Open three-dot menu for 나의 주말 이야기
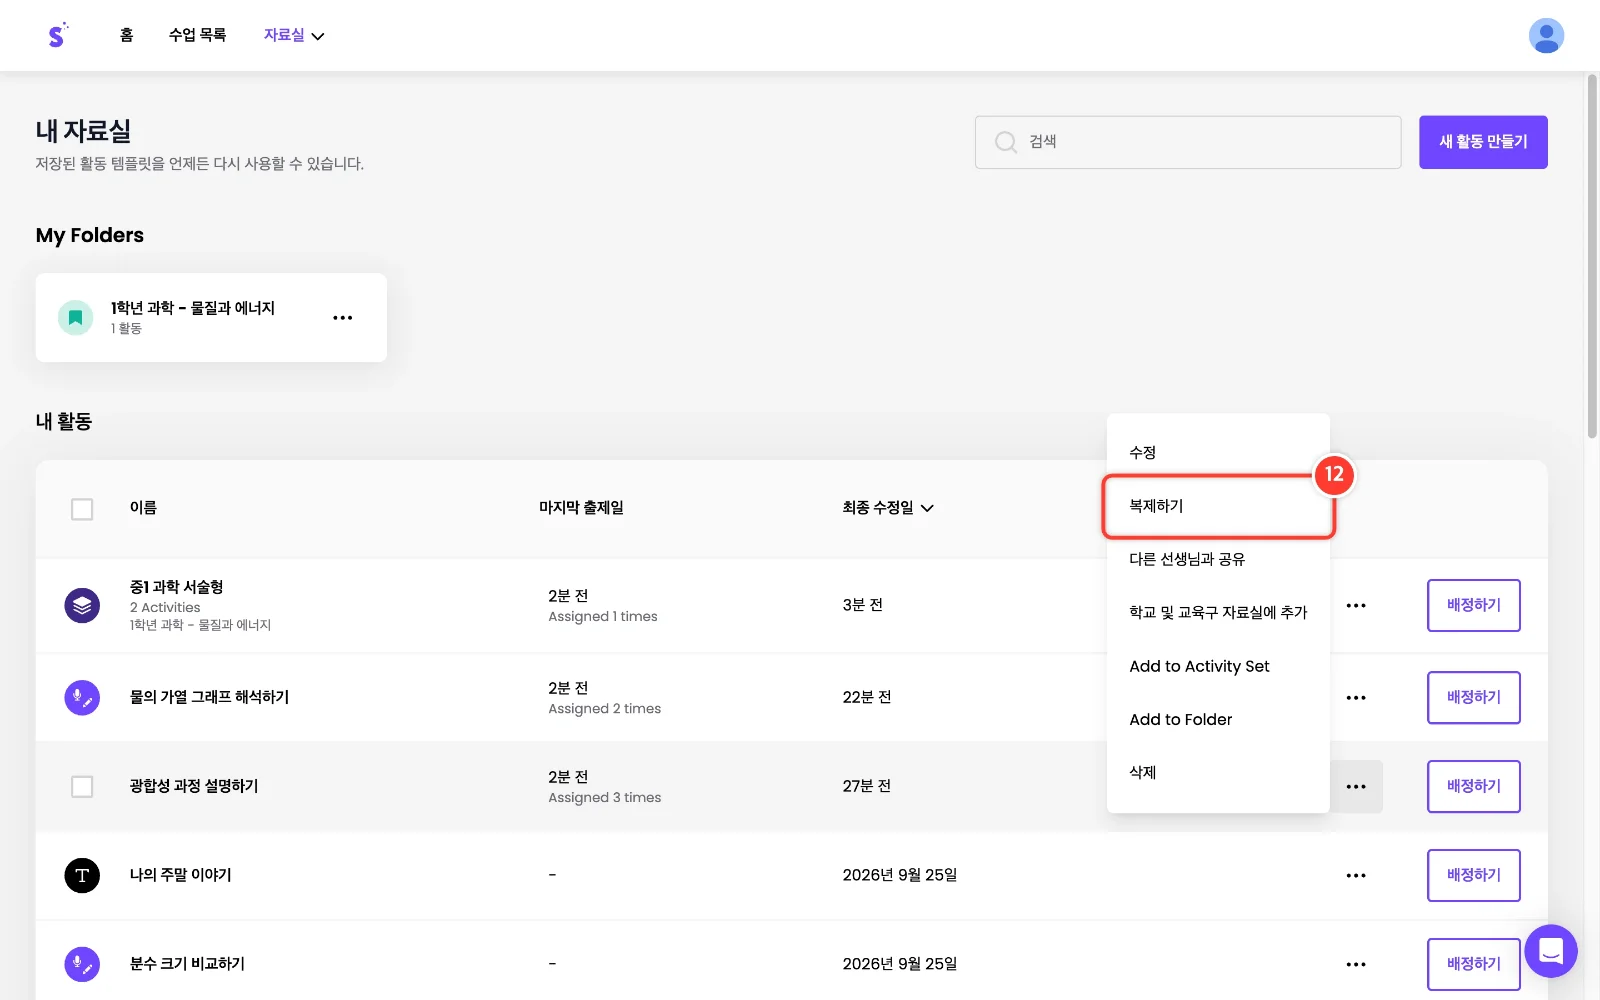This screenshot has height=1000, width=1600. click(x=1356, y=875)
